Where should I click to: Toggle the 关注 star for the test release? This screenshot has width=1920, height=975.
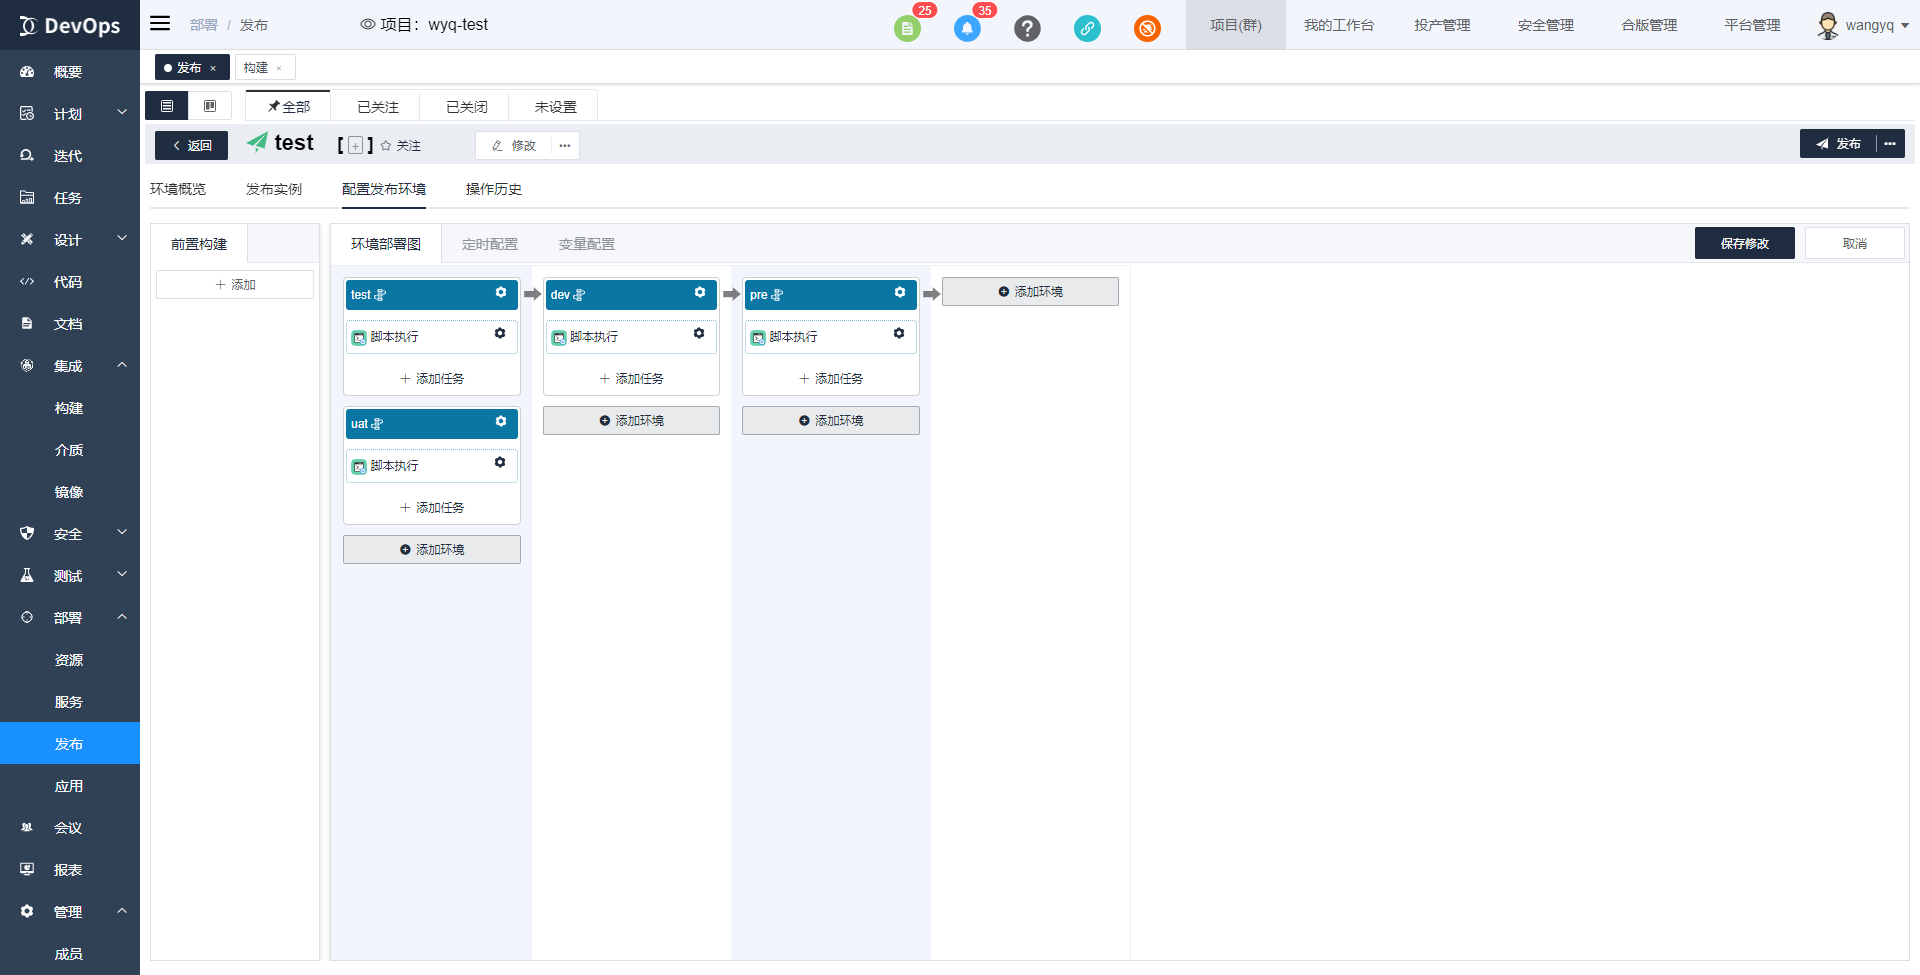(x=384, y=145)
